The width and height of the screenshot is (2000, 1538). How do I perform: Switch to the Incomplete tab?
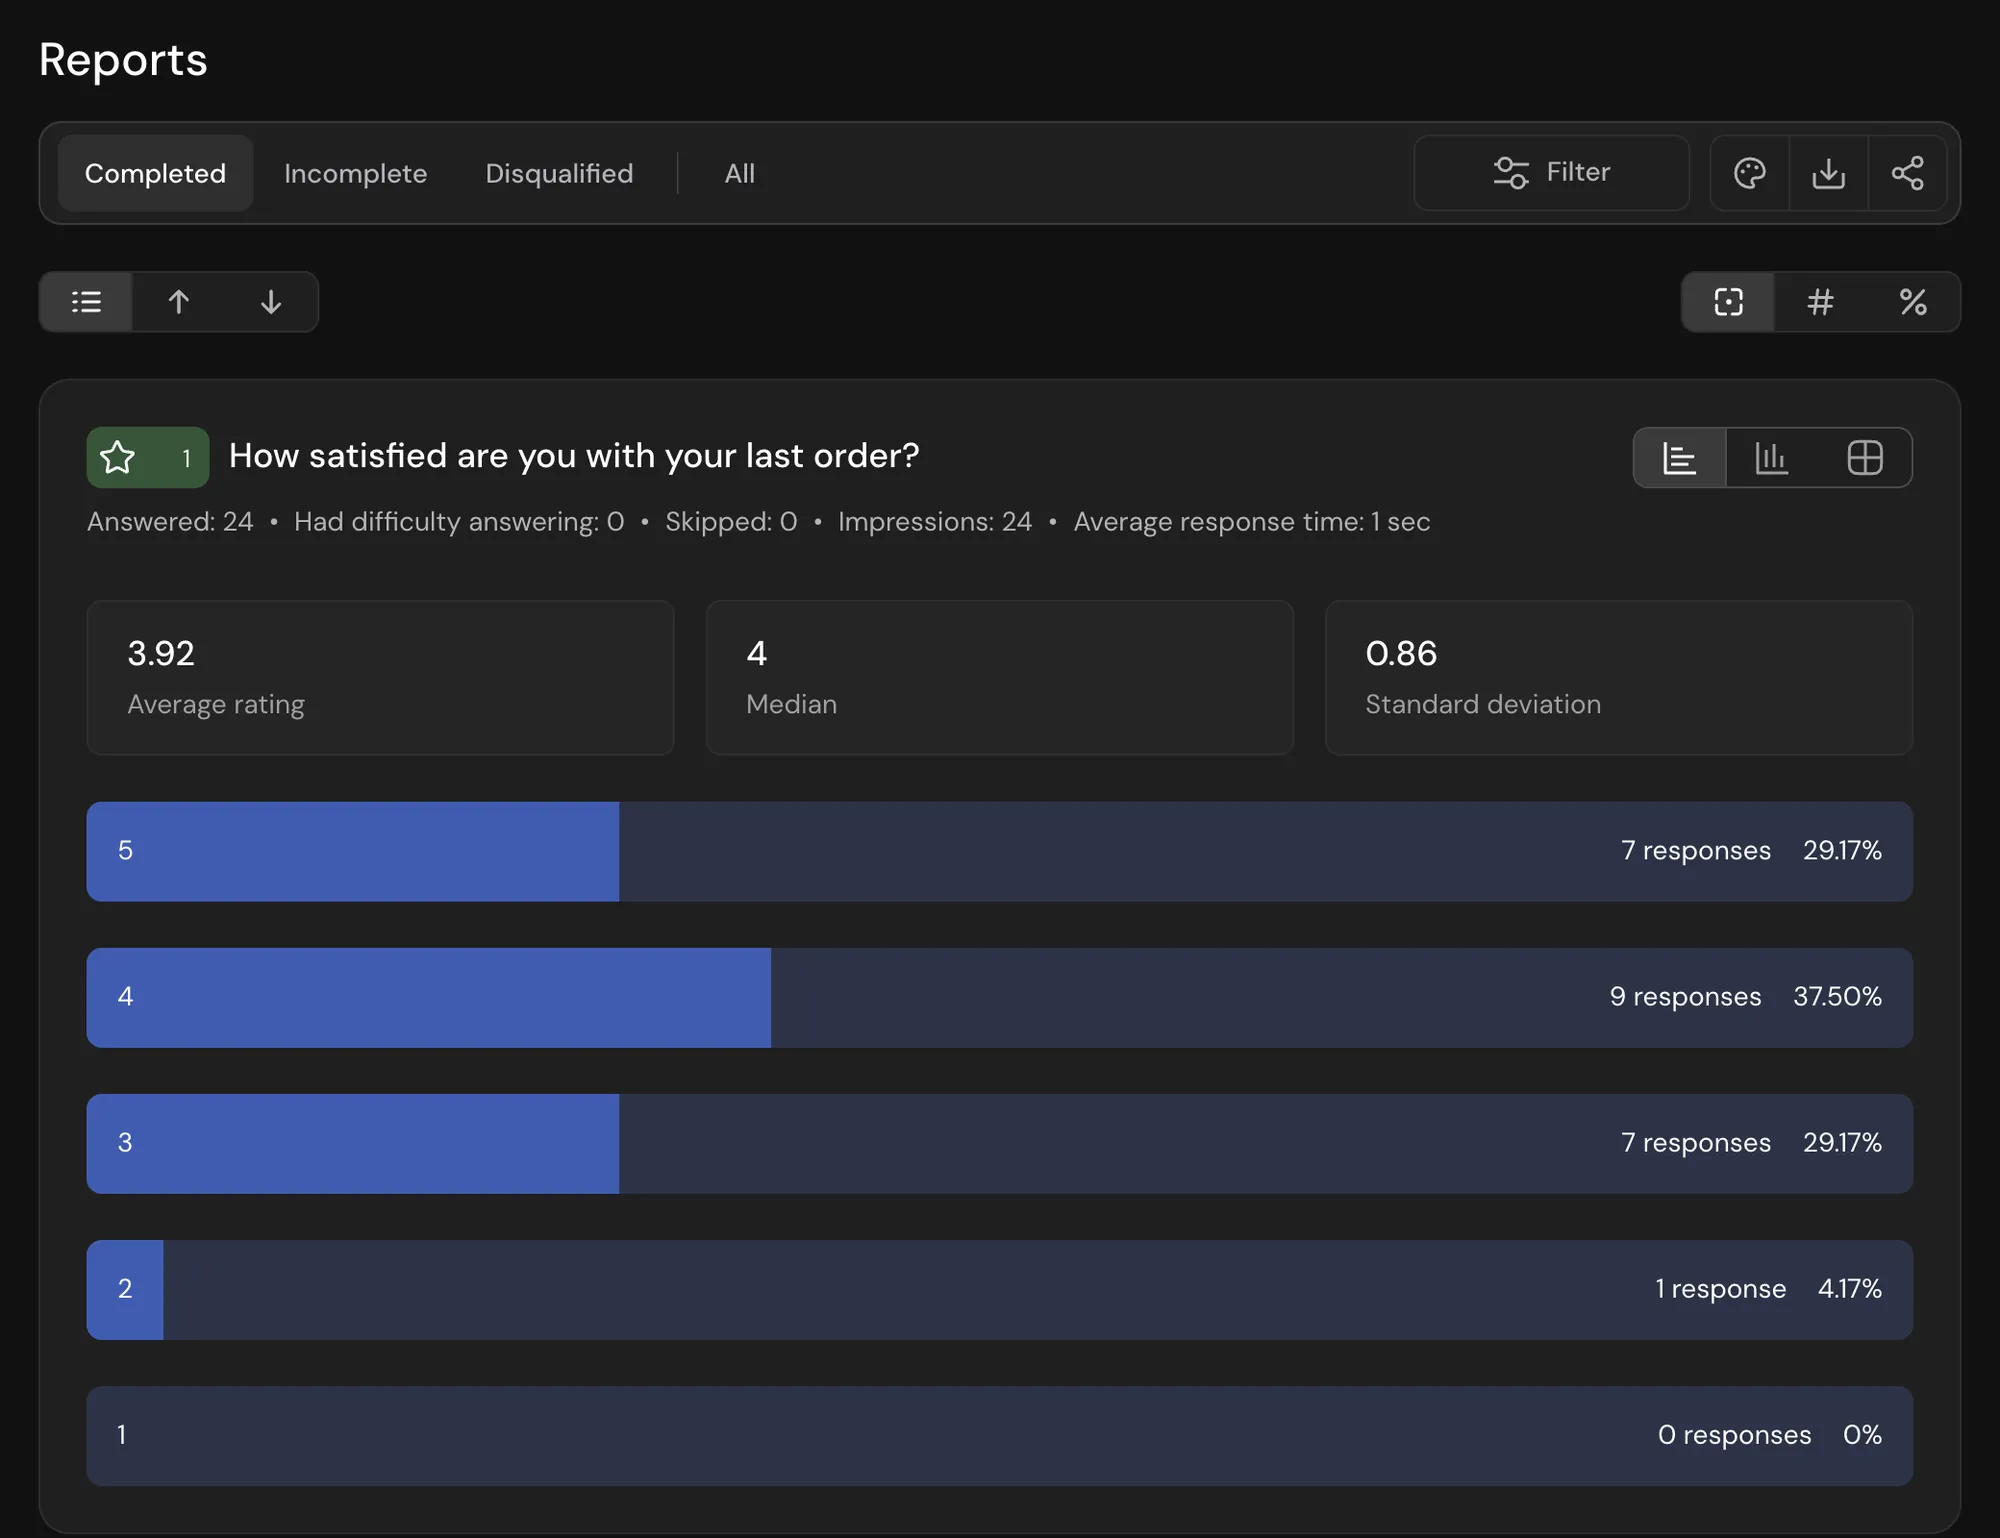(355, 173)
